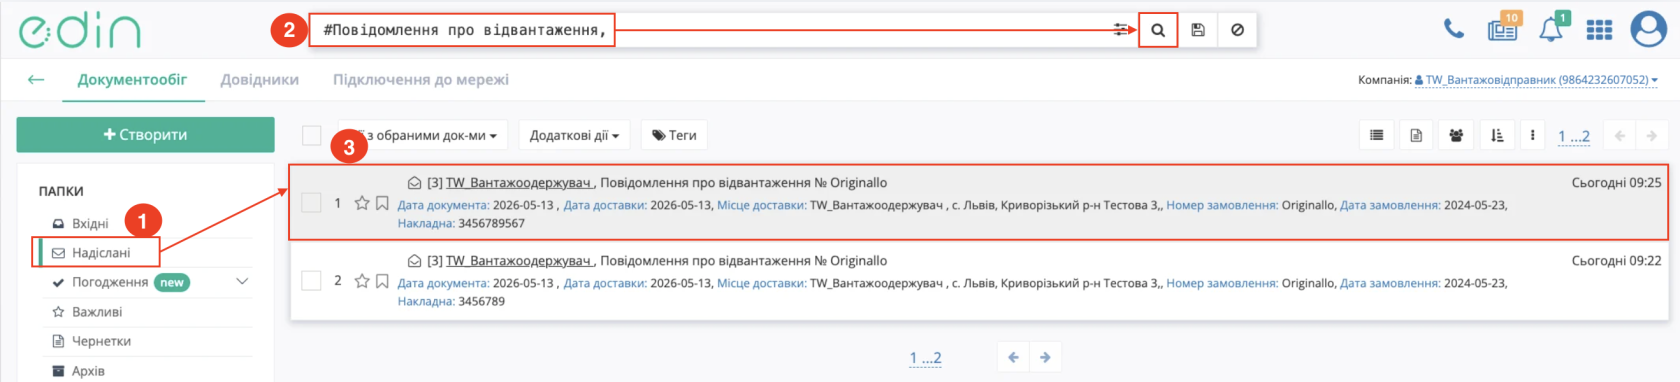Open the Важливі folder
The image size is (1680, 382).
[97, 312]
